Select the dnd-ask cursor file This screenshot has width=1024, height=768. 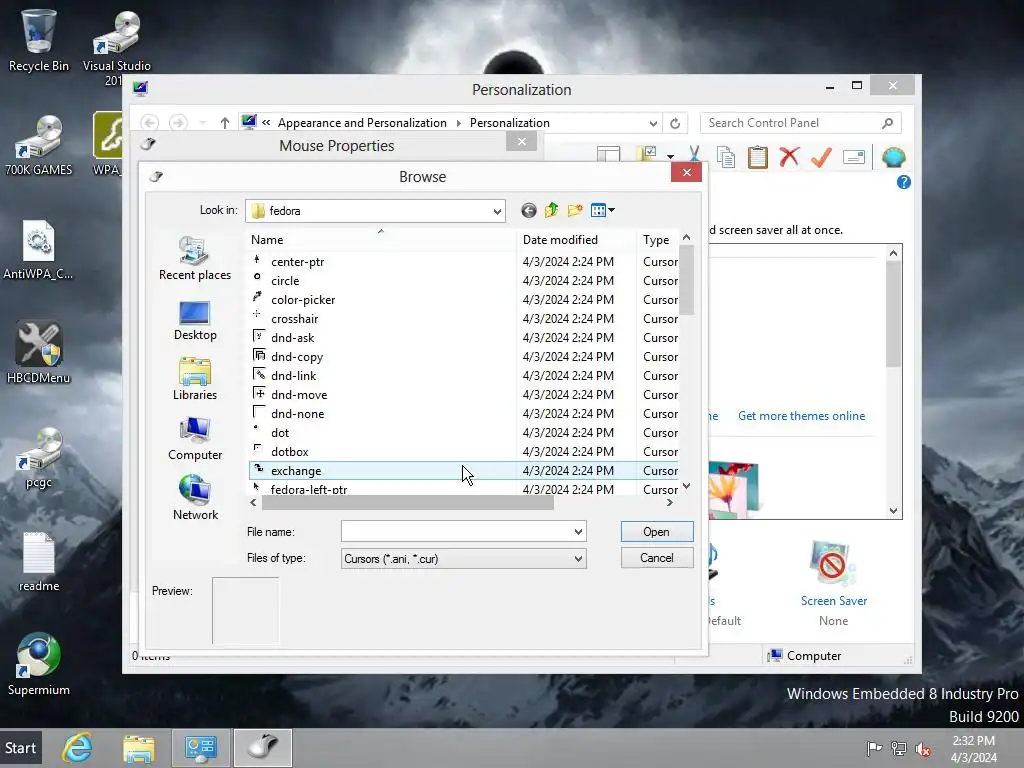[292, 338]
